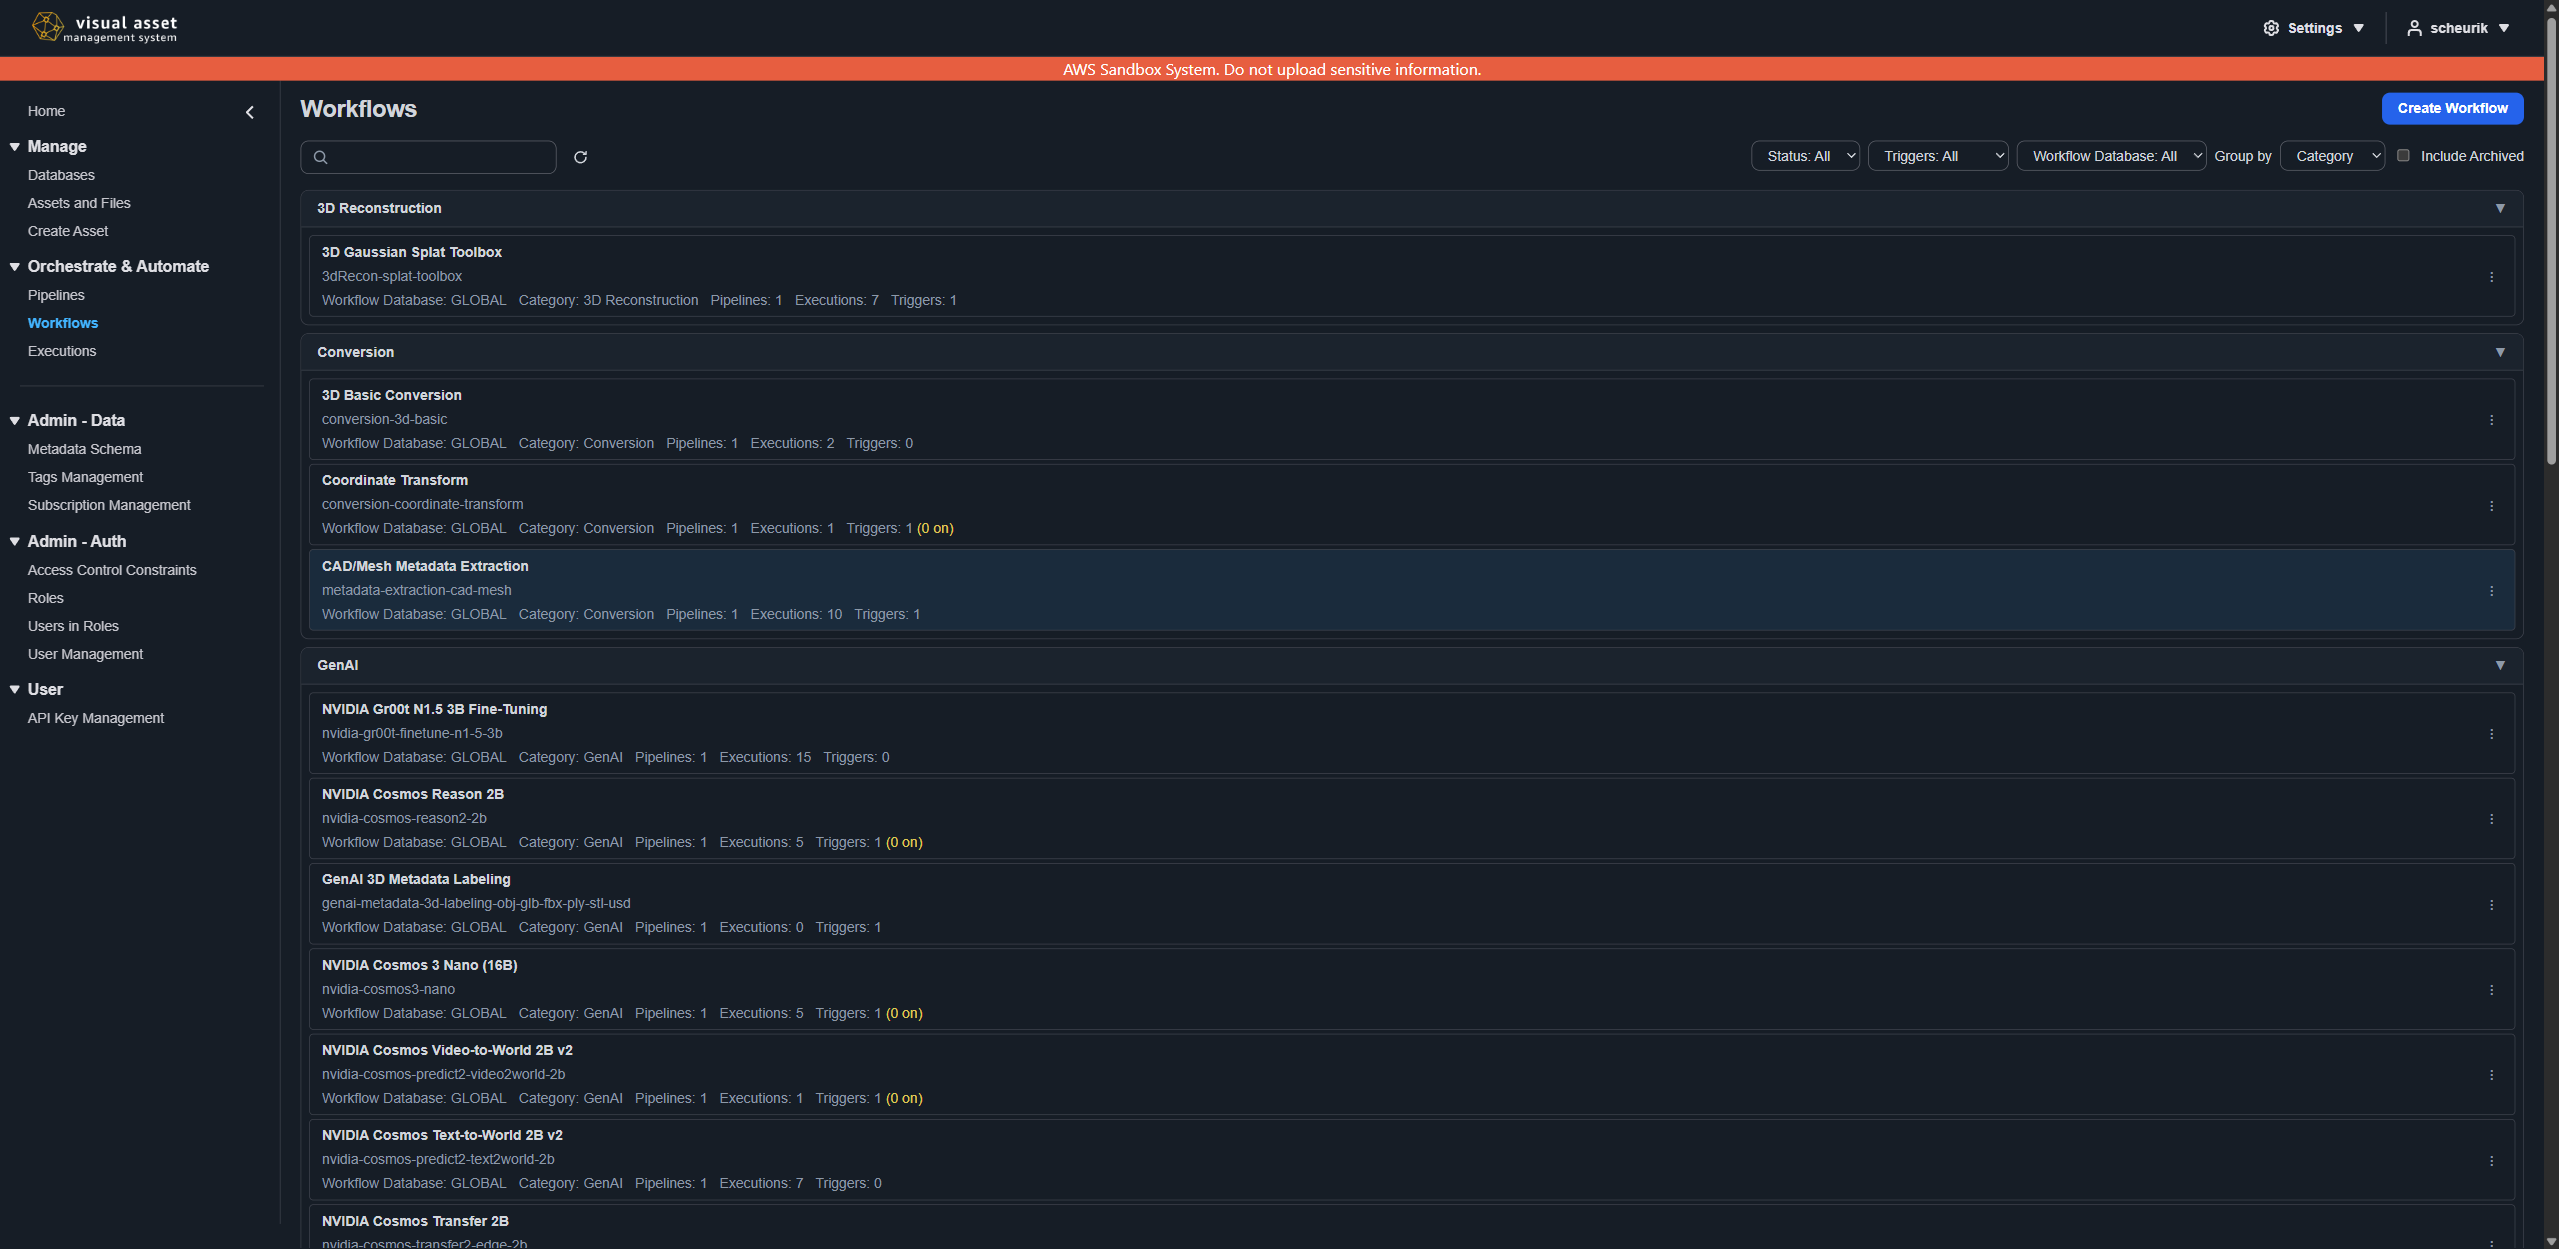Collapse the Conversion group

2499,352
